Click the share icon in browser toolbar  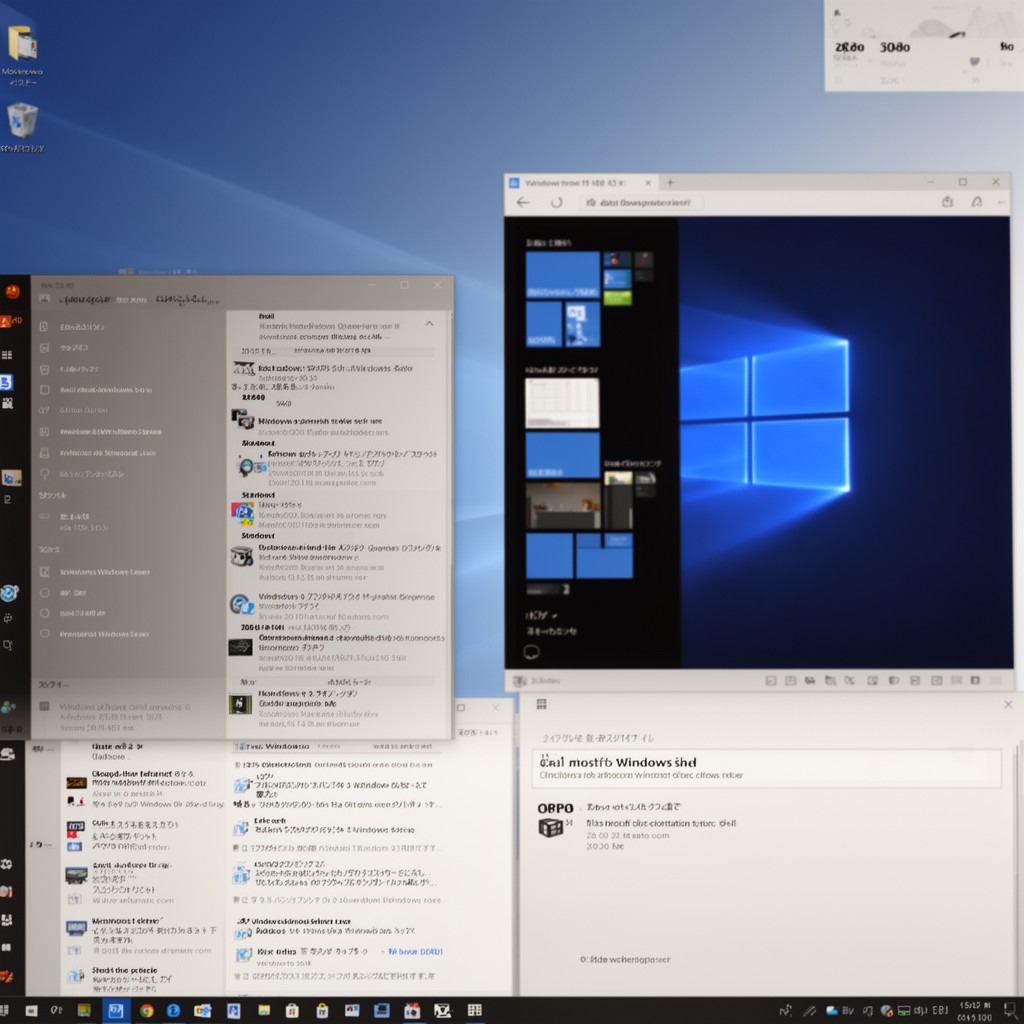[x=947, y=202]
